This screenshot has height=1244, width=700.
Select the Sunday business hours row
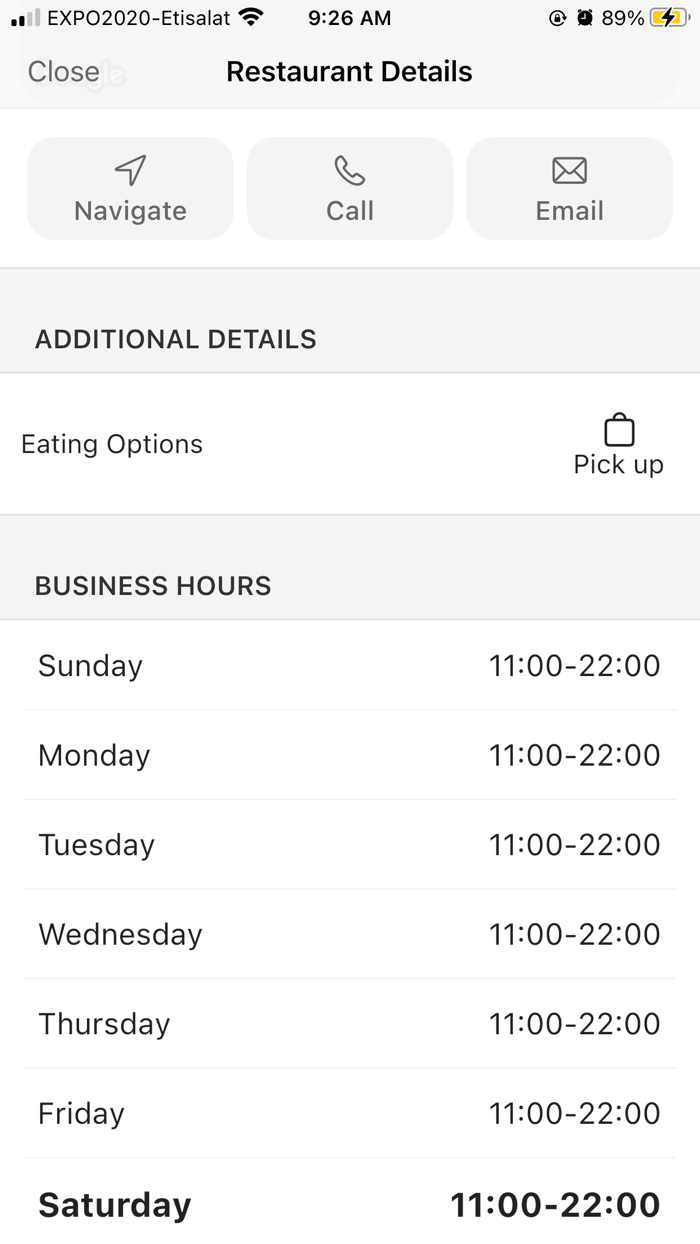pyautogui.click(x=350, y=666)
